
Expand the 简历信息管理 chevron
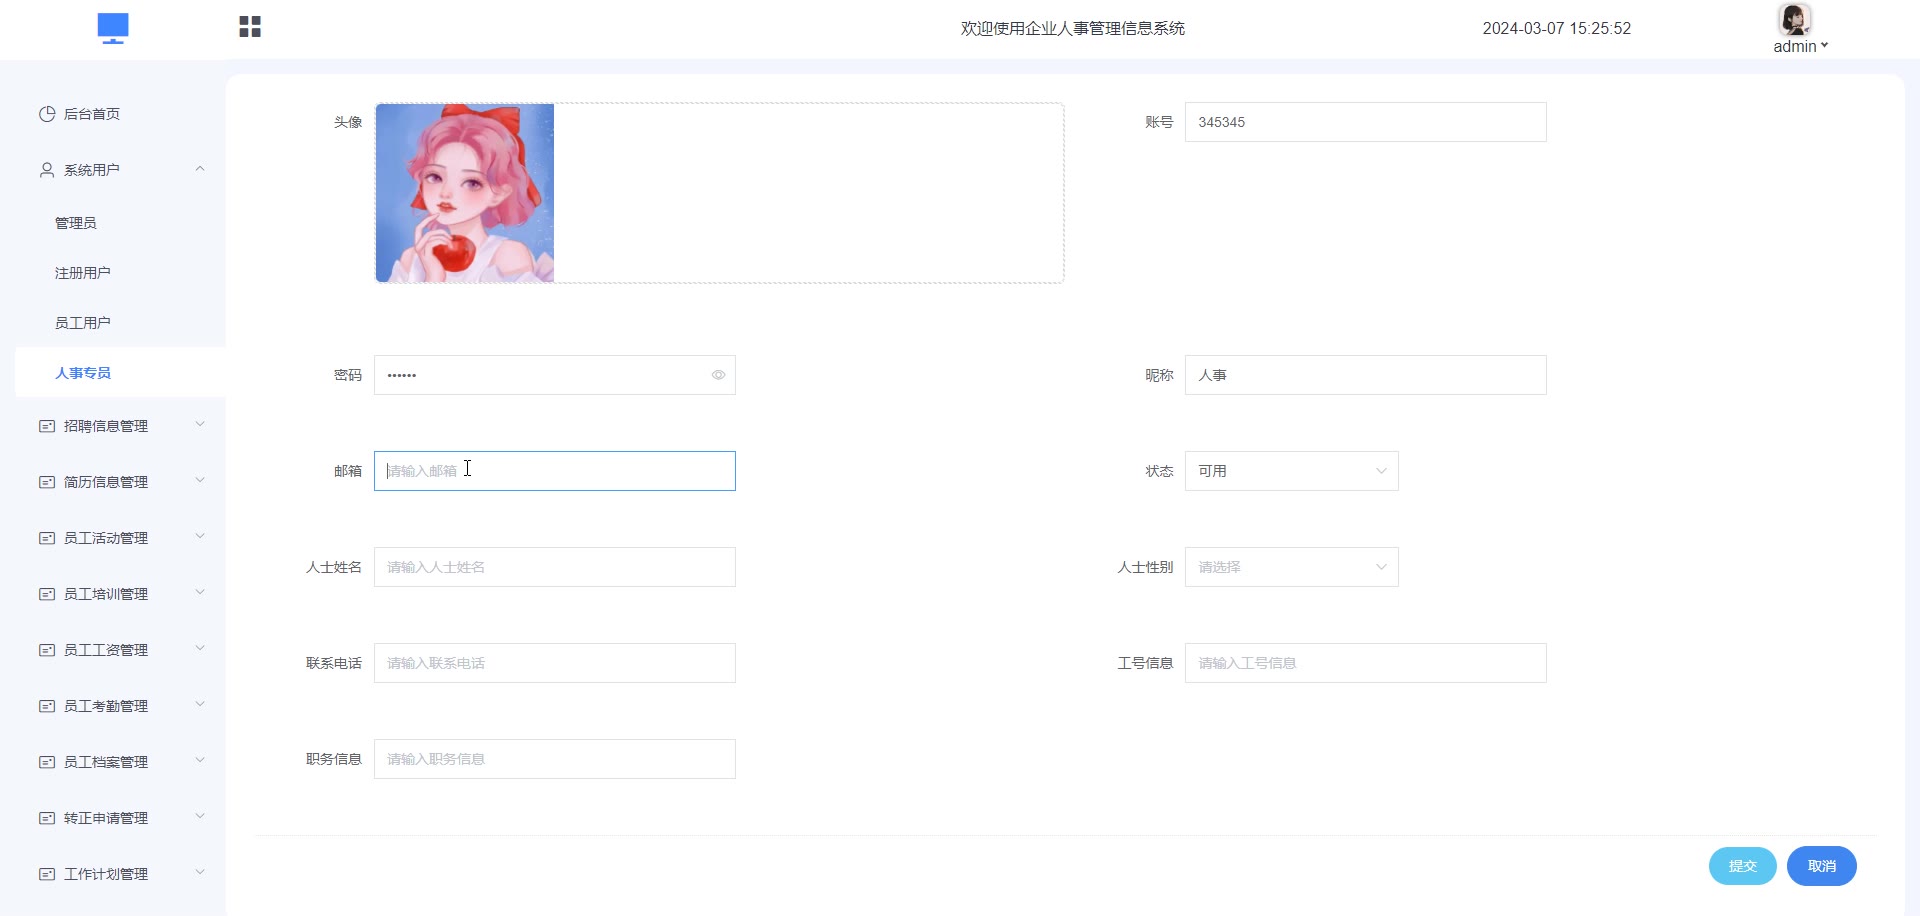[200, 480]
